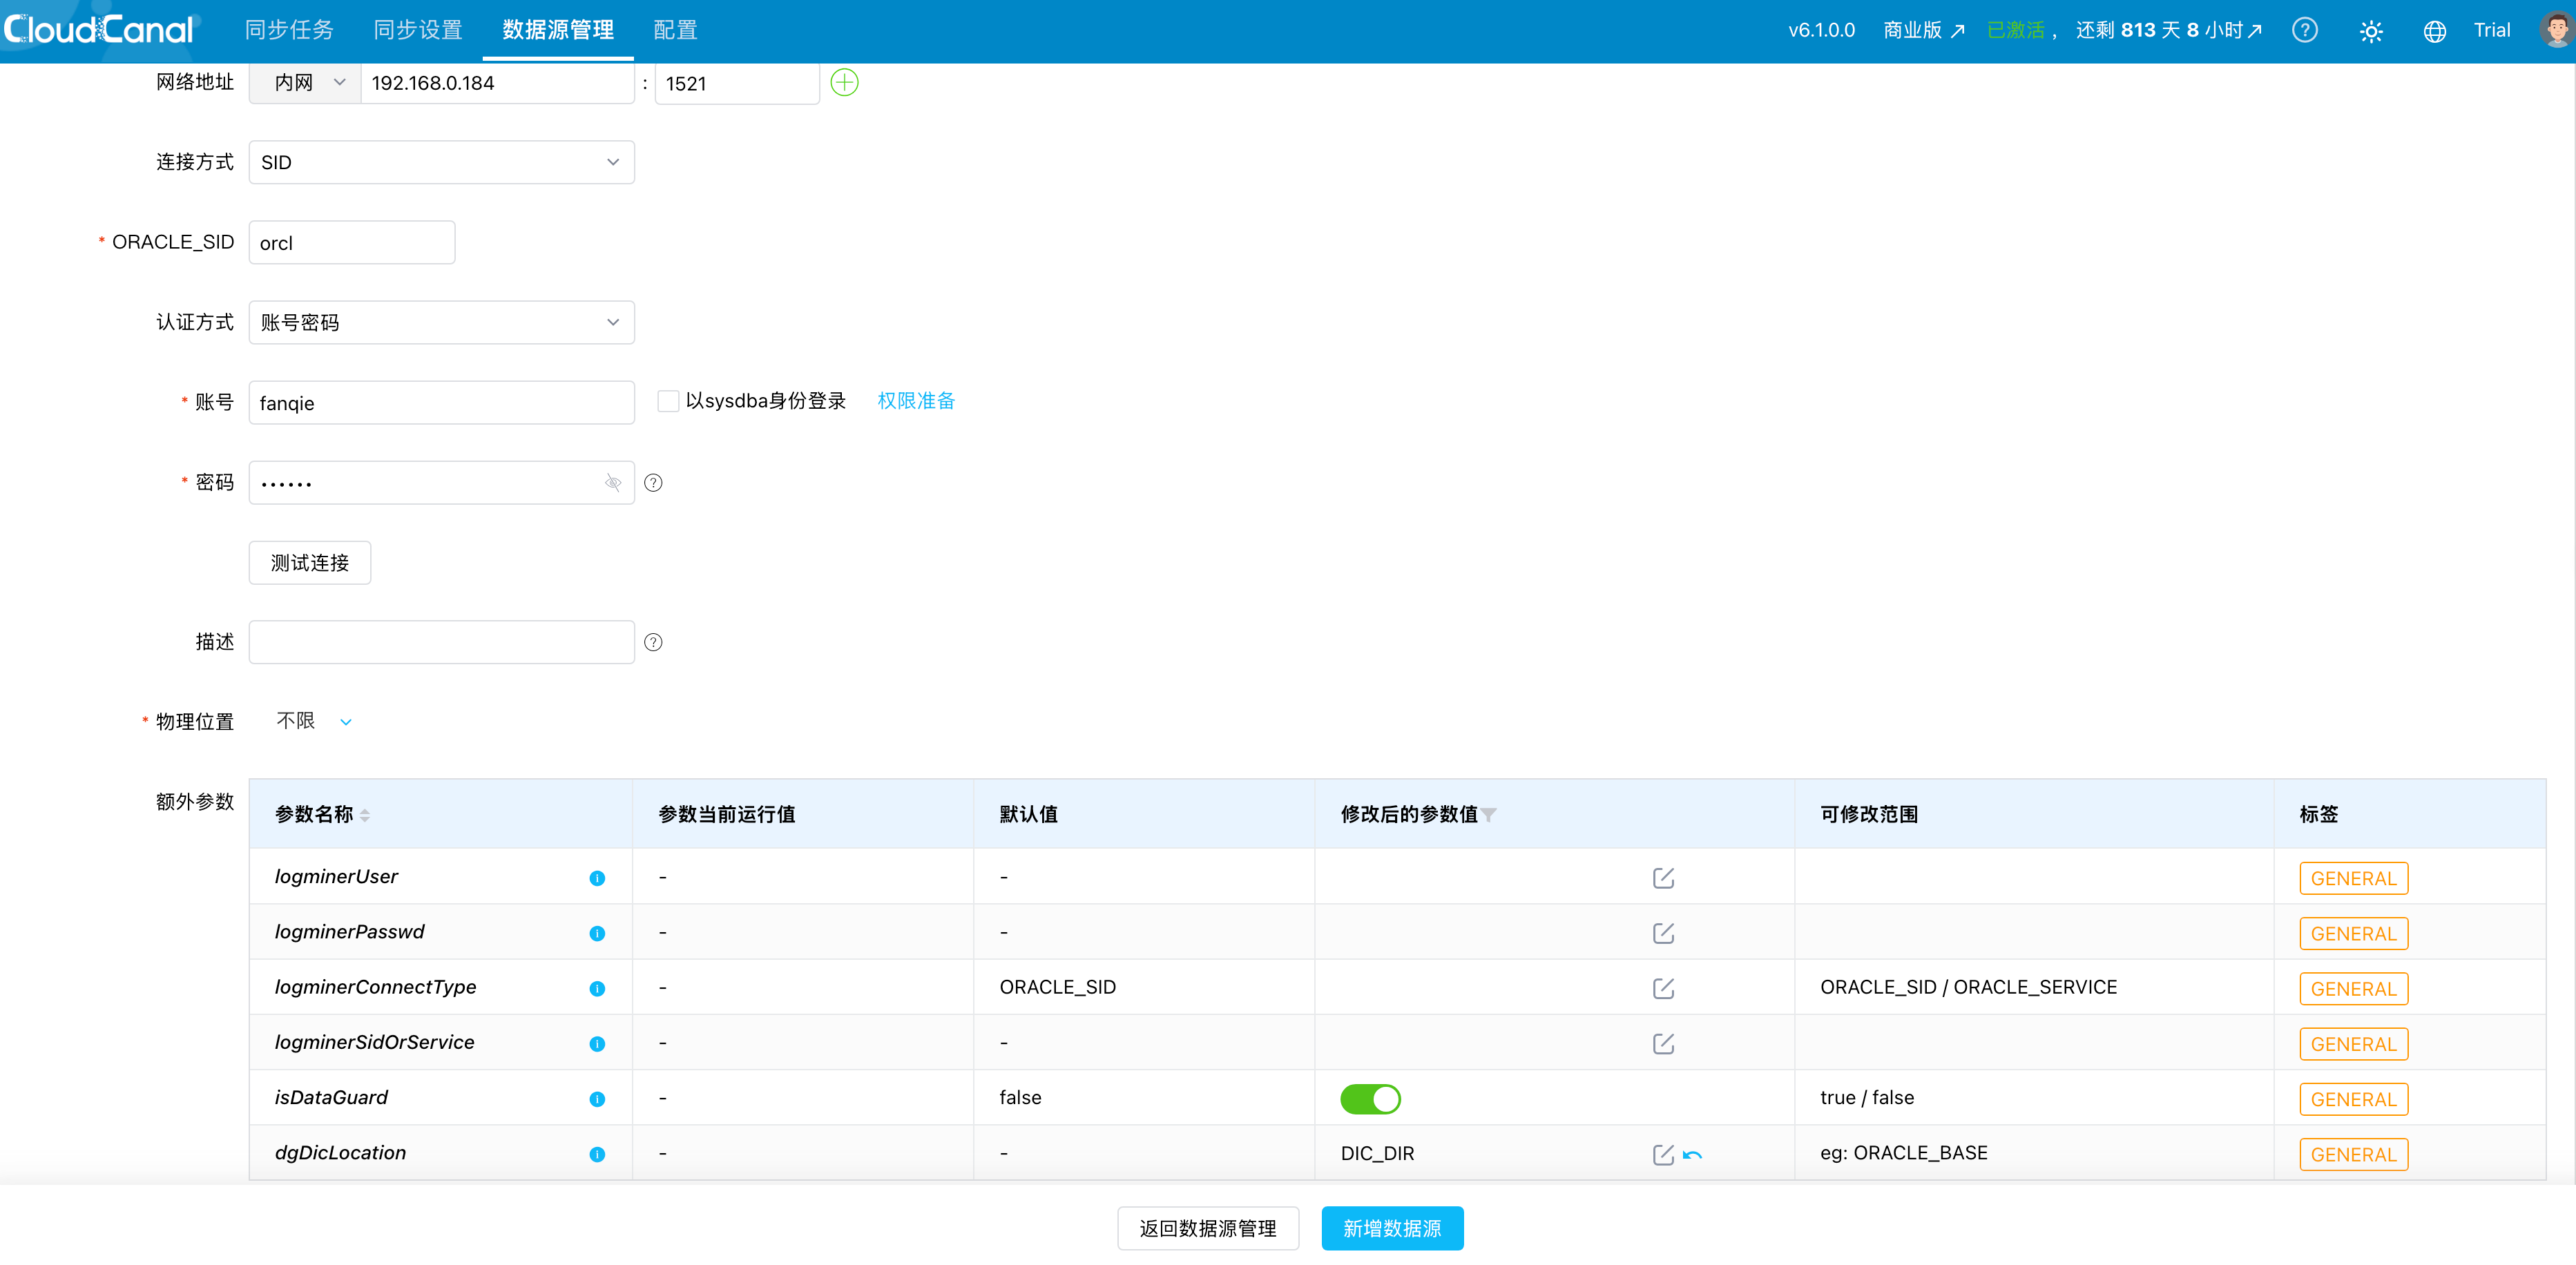Click the GENERAL tag in logminerUser row
The width and height of the screenshot is (2576, 1265).
pos(2353,878)
